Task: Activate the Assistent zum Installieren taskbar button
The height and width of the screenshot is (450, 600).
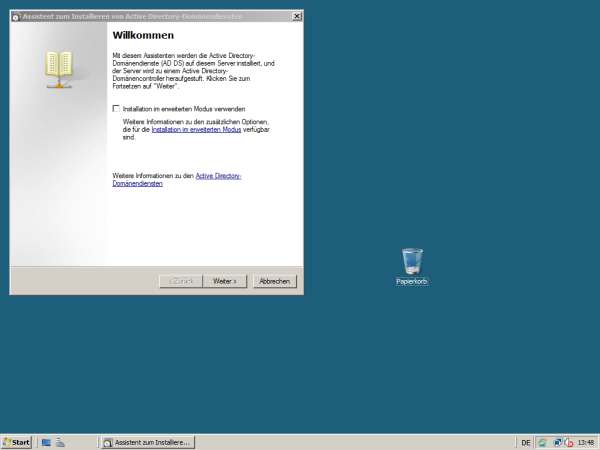Action: (x=148, y=442)
